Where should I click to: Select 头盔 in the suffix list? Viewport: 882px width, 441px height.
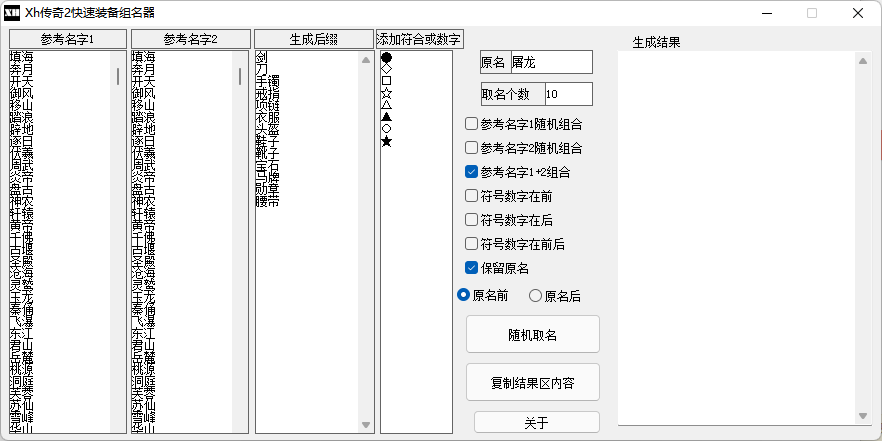[x=267, y=129]
